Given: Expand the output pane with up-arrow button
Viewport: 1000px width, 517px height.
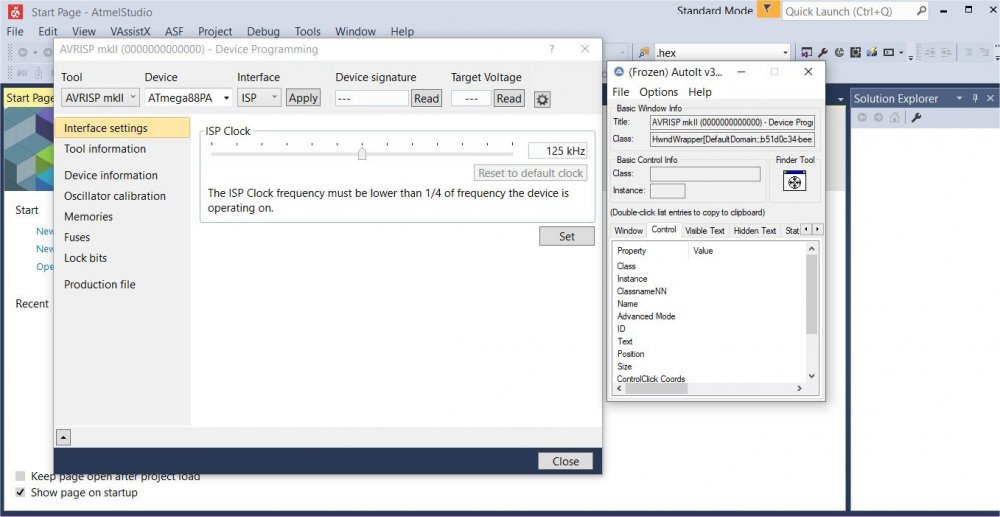Looking at the screenshot, I should pyautogui.click(x=64, y=437).
